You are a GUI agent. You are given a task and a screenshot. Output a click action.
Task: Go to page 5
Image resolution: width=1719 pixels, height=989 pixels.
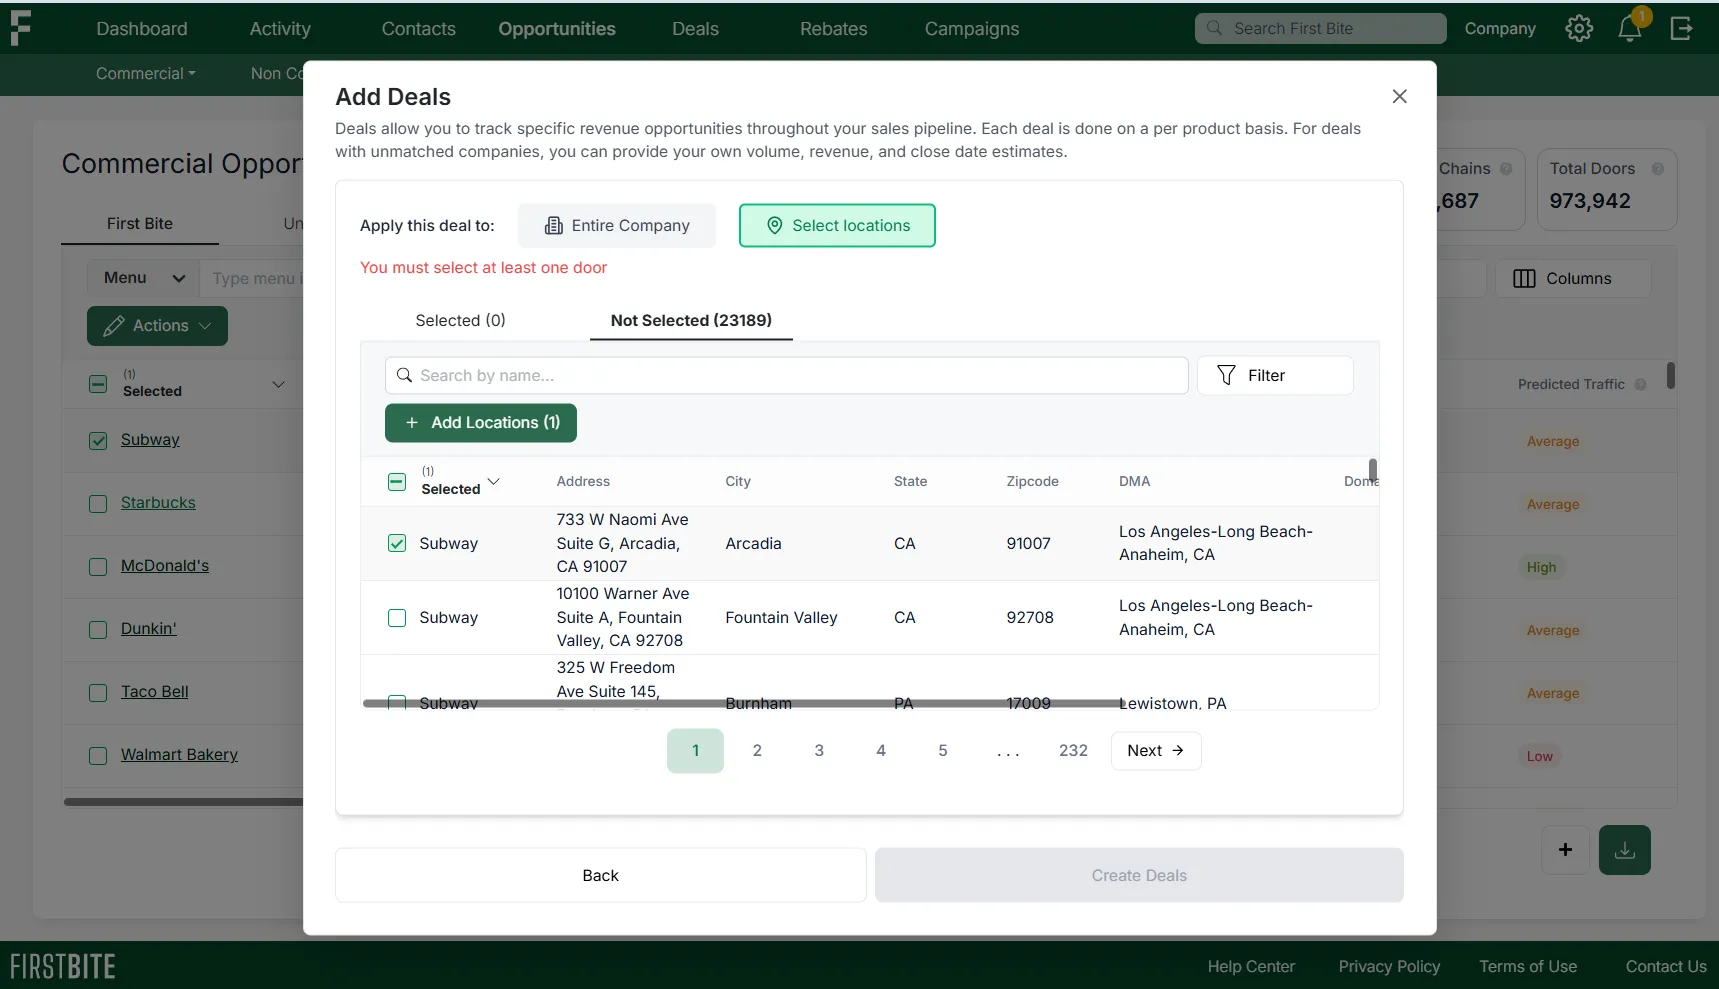[x=943, y=751]
